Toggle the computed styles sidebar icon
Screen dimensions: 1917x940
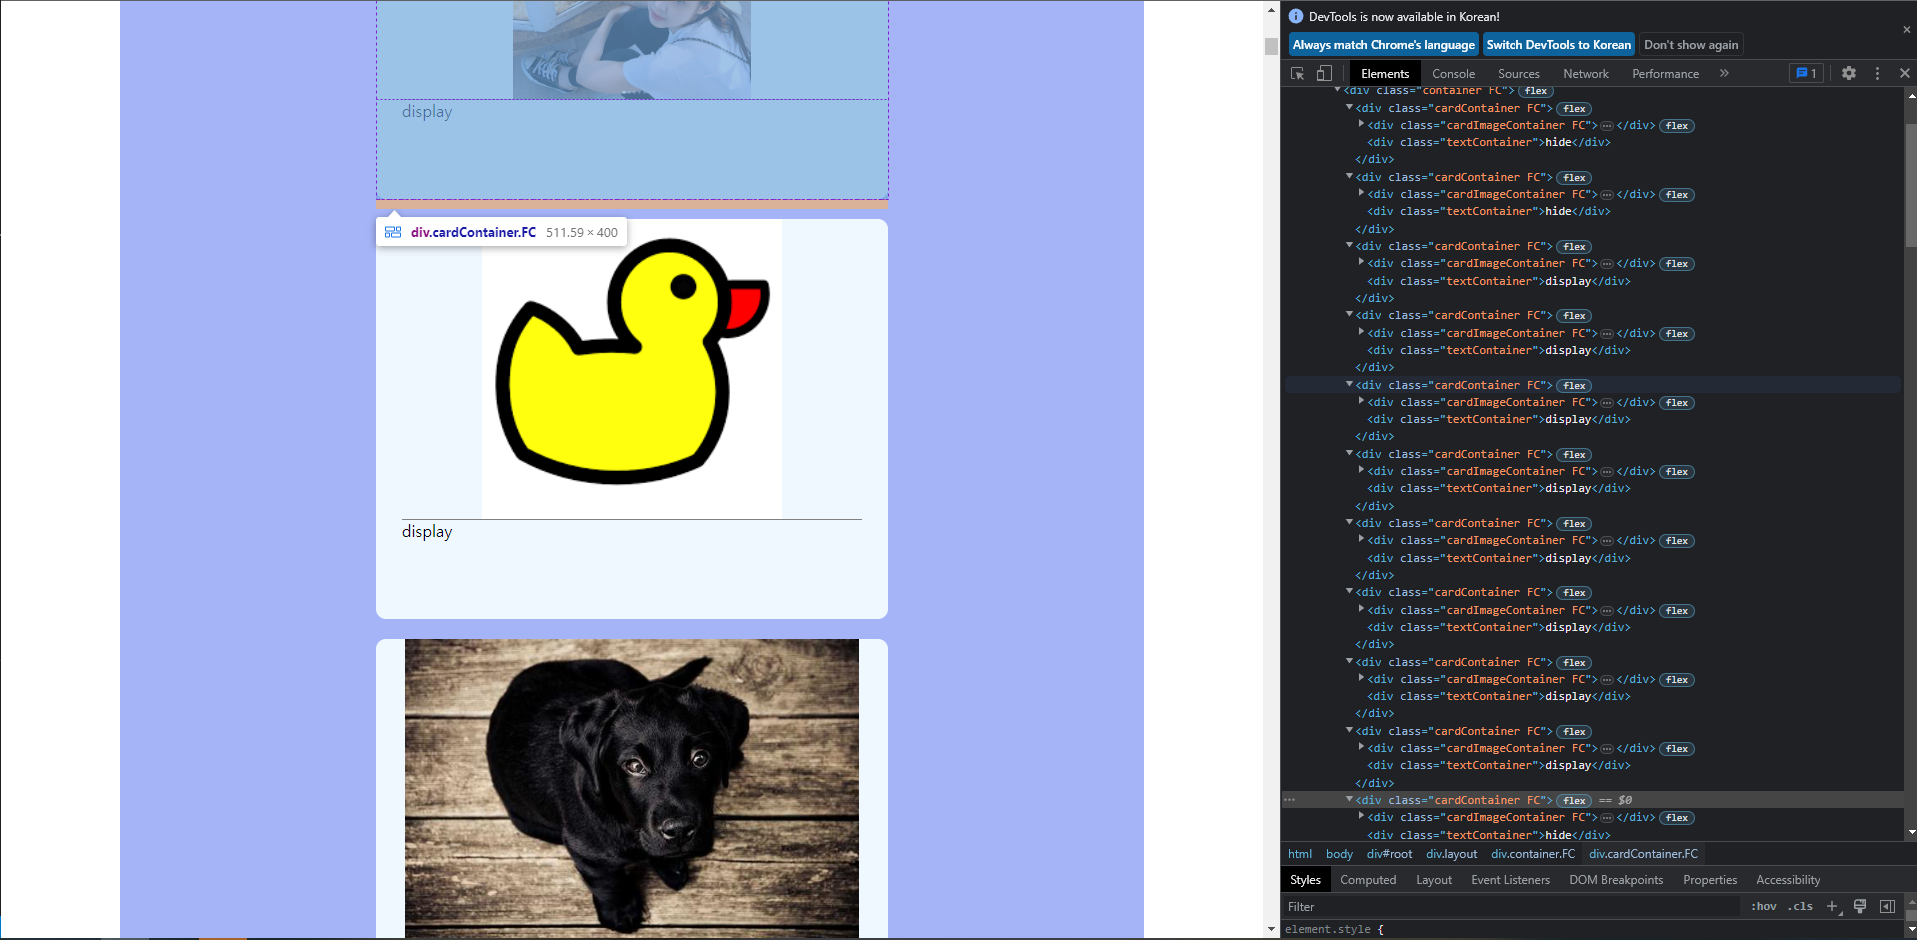click(x=1887, y=906)
